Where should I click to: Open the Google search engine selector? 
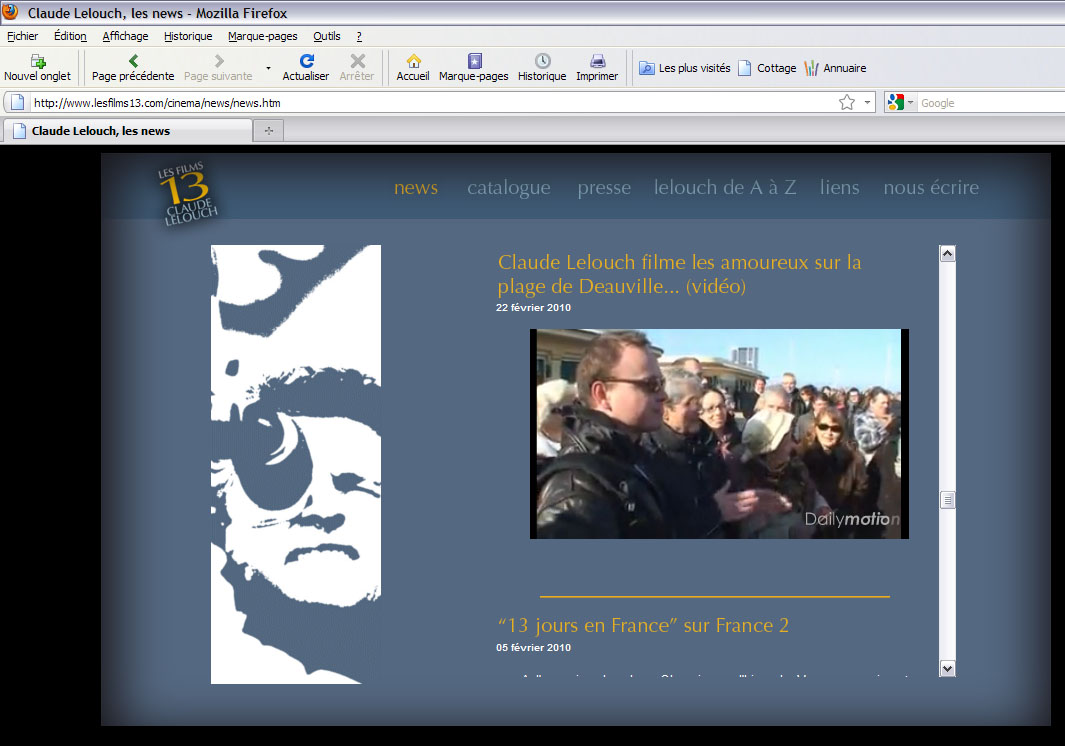tap(901, 103)
